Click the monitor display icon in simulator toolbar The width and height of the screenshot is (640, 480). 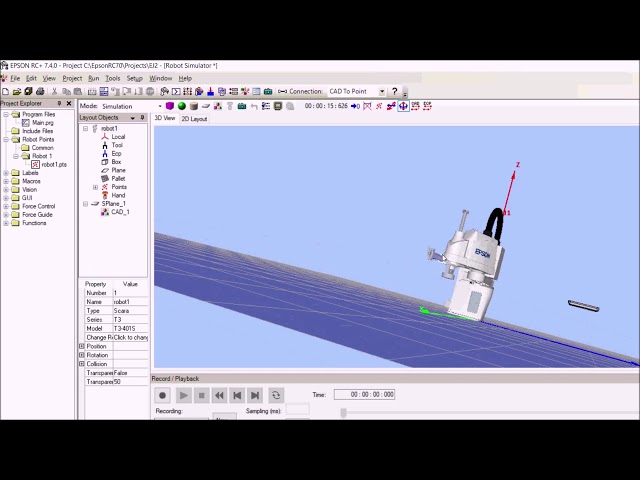point(278,106)
